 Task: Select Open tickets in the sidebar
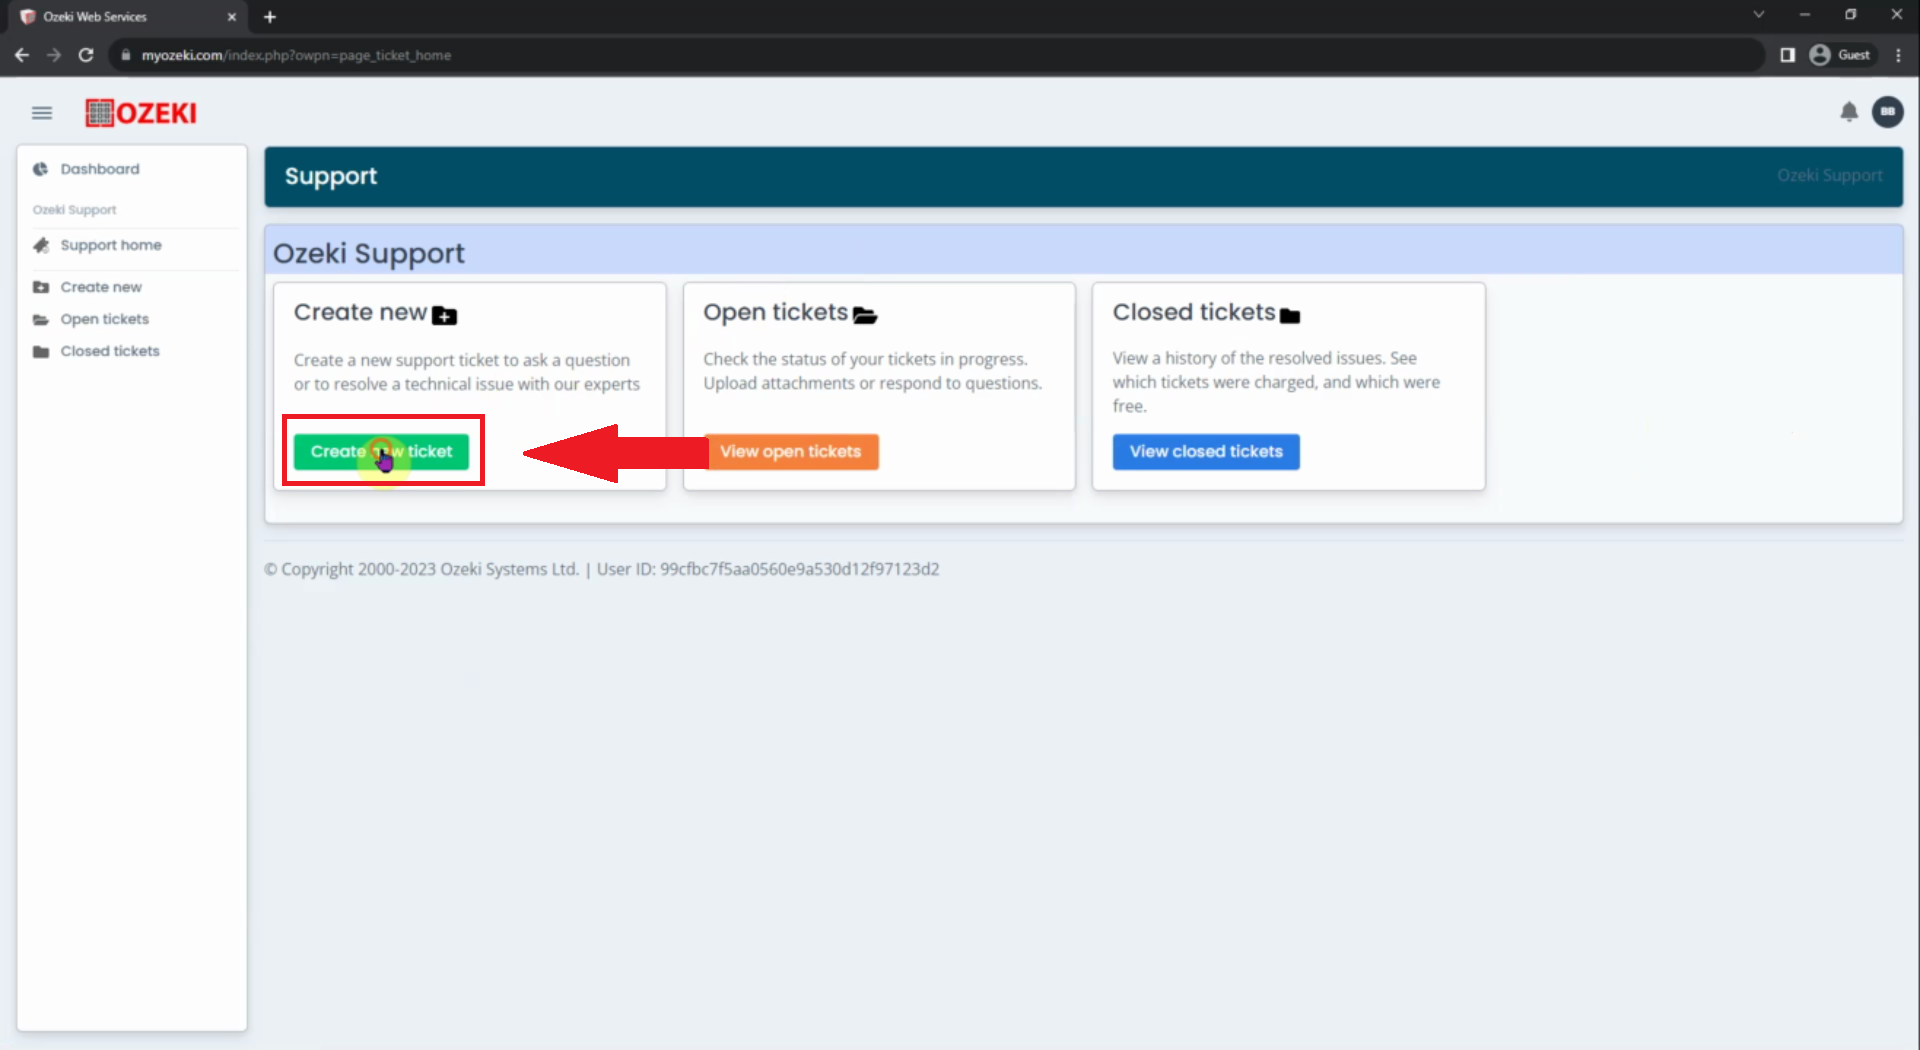coord(104,319)
